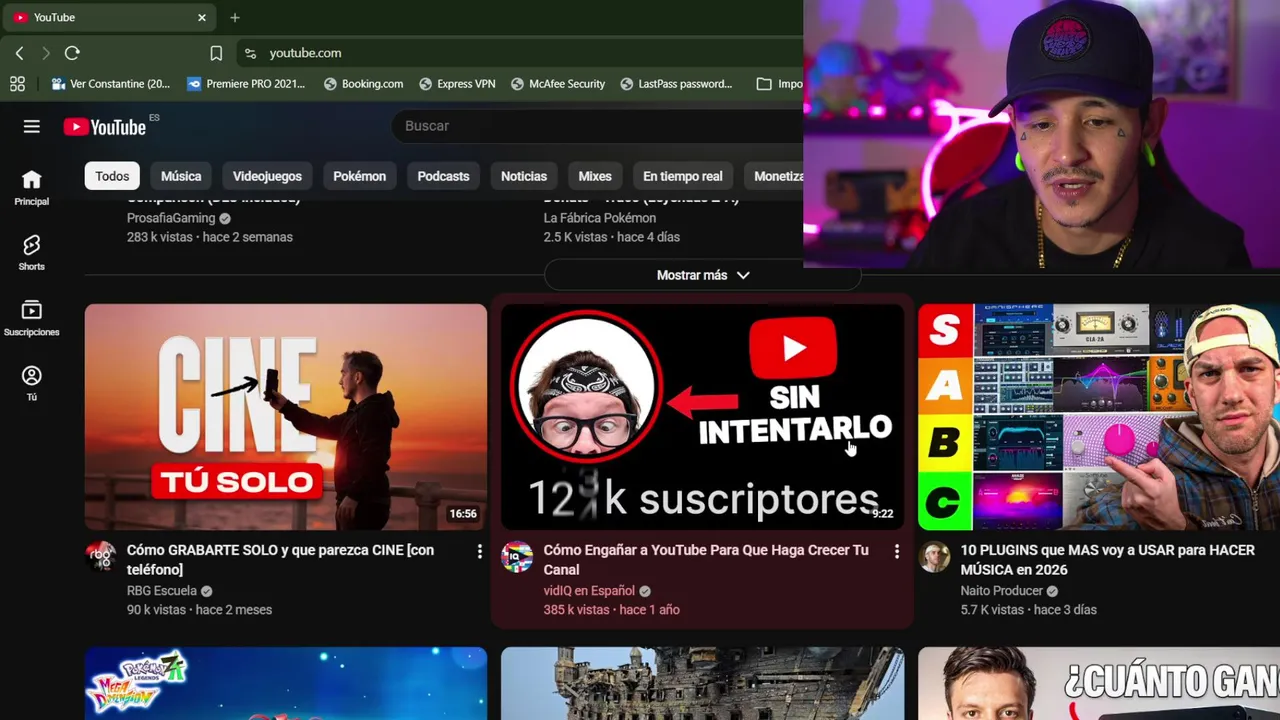Reload the page
The width and height of the screenshot is (1280, 720).
pos(72,53)
